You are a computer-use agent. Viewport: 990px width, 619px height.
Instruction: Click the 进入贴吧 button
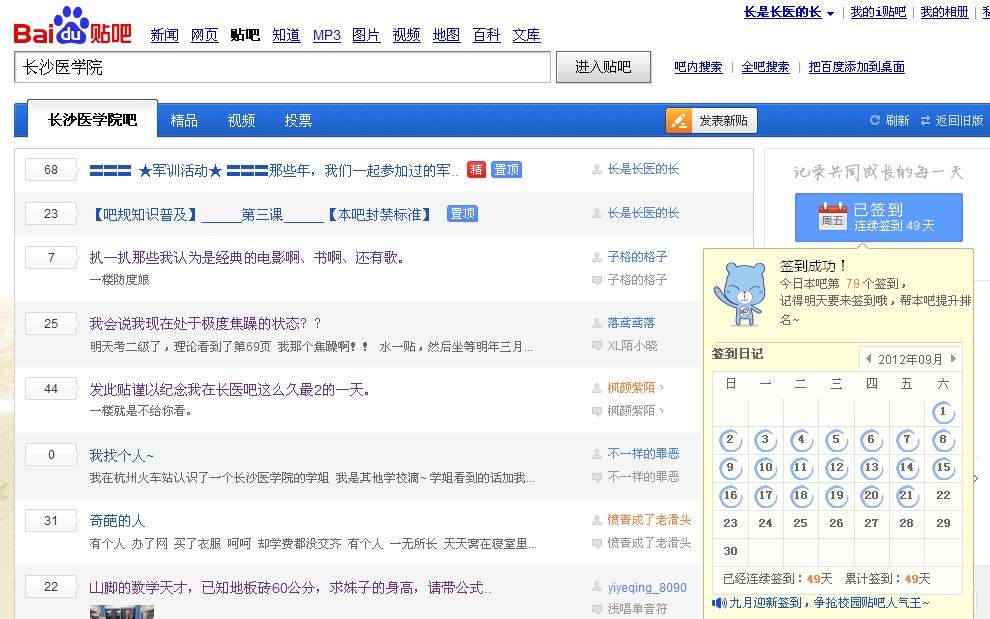[603, 67]
